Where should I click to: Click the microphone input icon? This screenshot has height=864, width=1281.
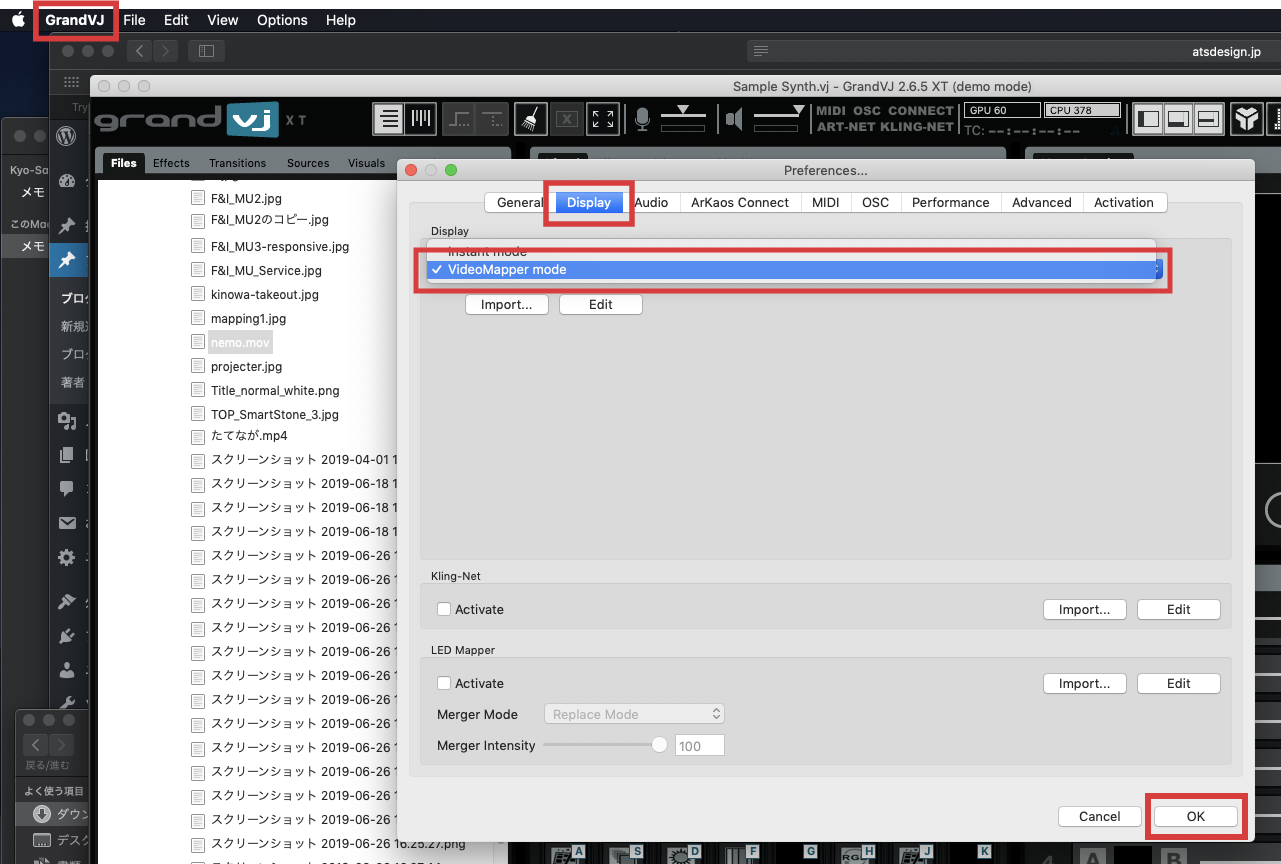tap(642, 120)
